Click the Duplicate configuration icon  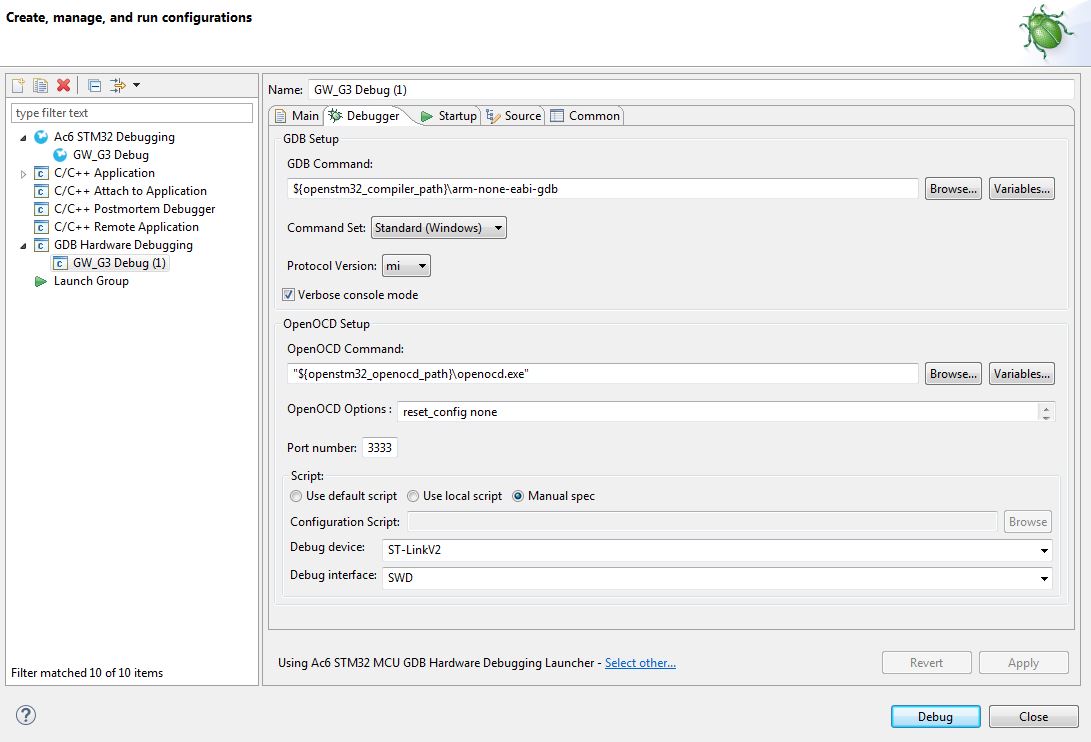(40, 86)
